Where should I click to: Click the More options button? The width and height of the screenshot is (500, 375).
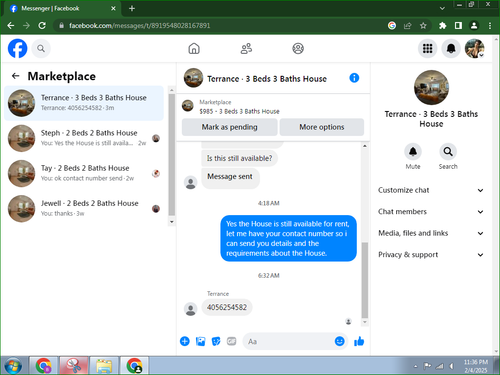(x=322, y=127)
